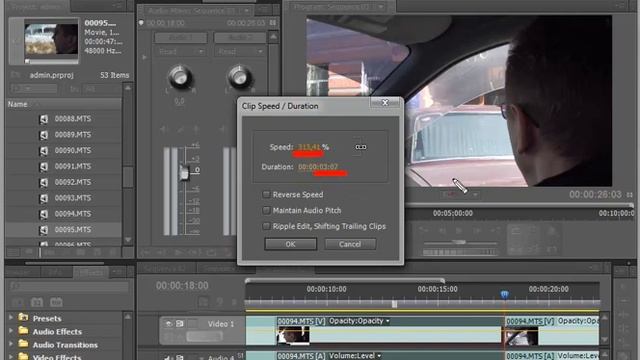Select the 00095.MTS file name
640x360 pixels.
[x=73, y=230]
